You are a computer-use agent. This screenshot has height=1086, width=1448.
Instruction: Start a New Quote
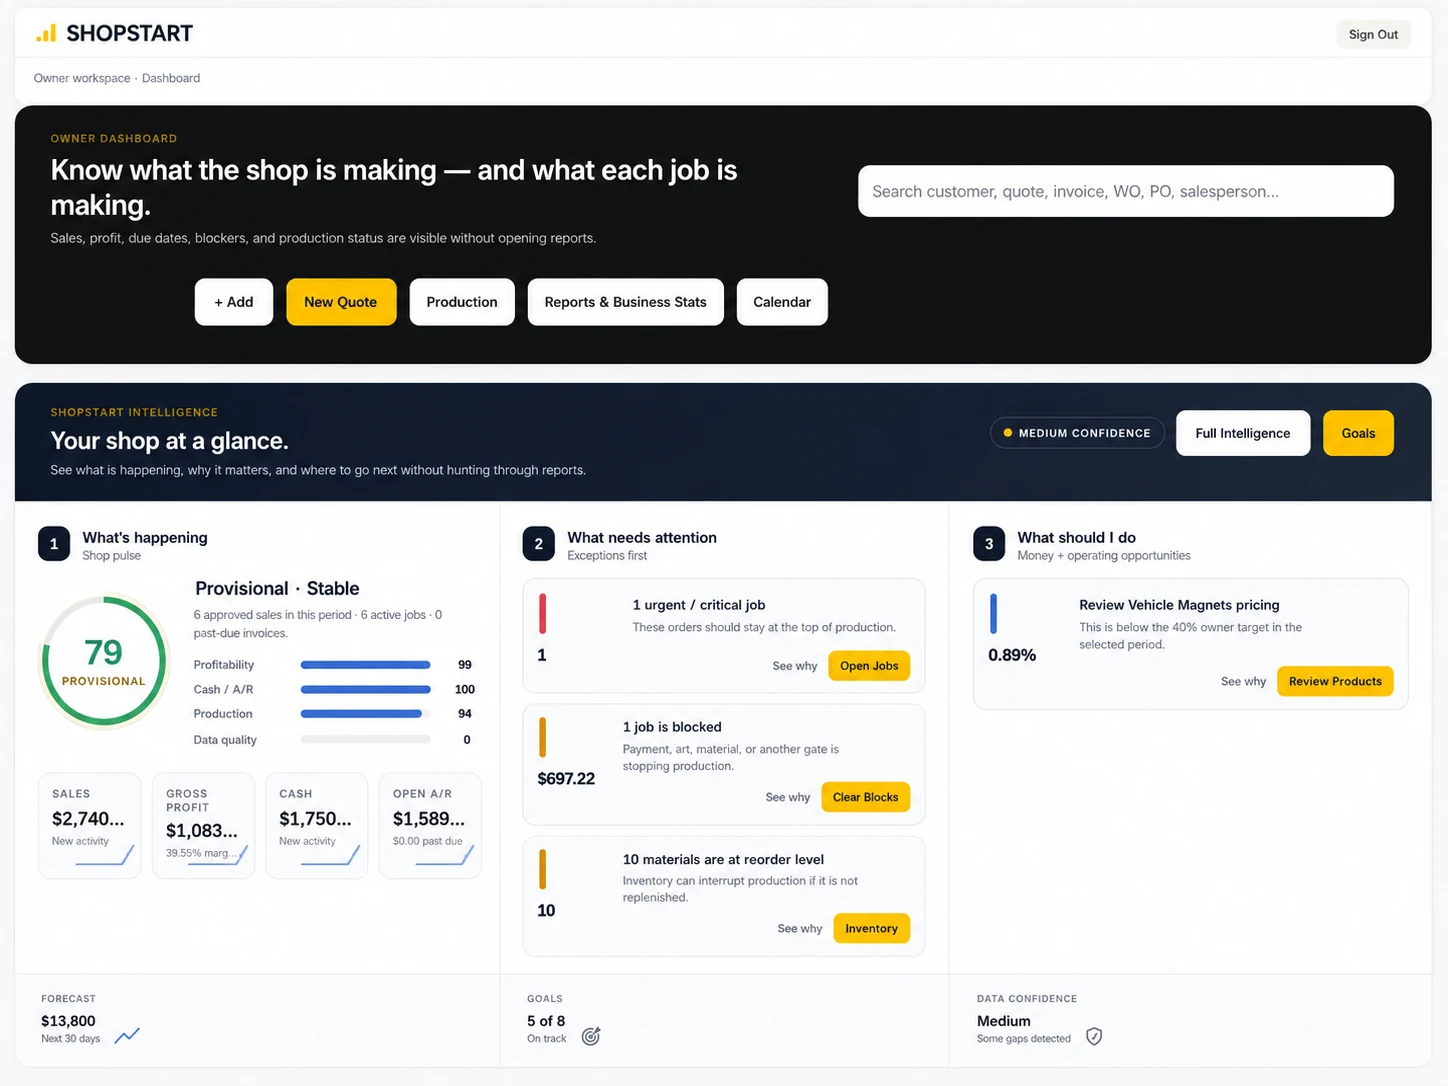click(x=341, y=302)
